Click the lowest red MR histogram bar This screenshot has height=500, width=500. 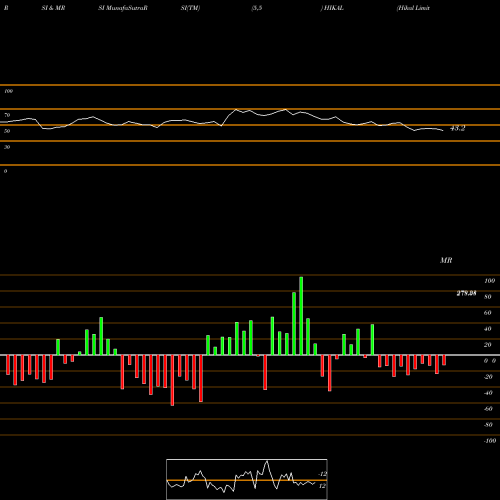pos(172,380)
